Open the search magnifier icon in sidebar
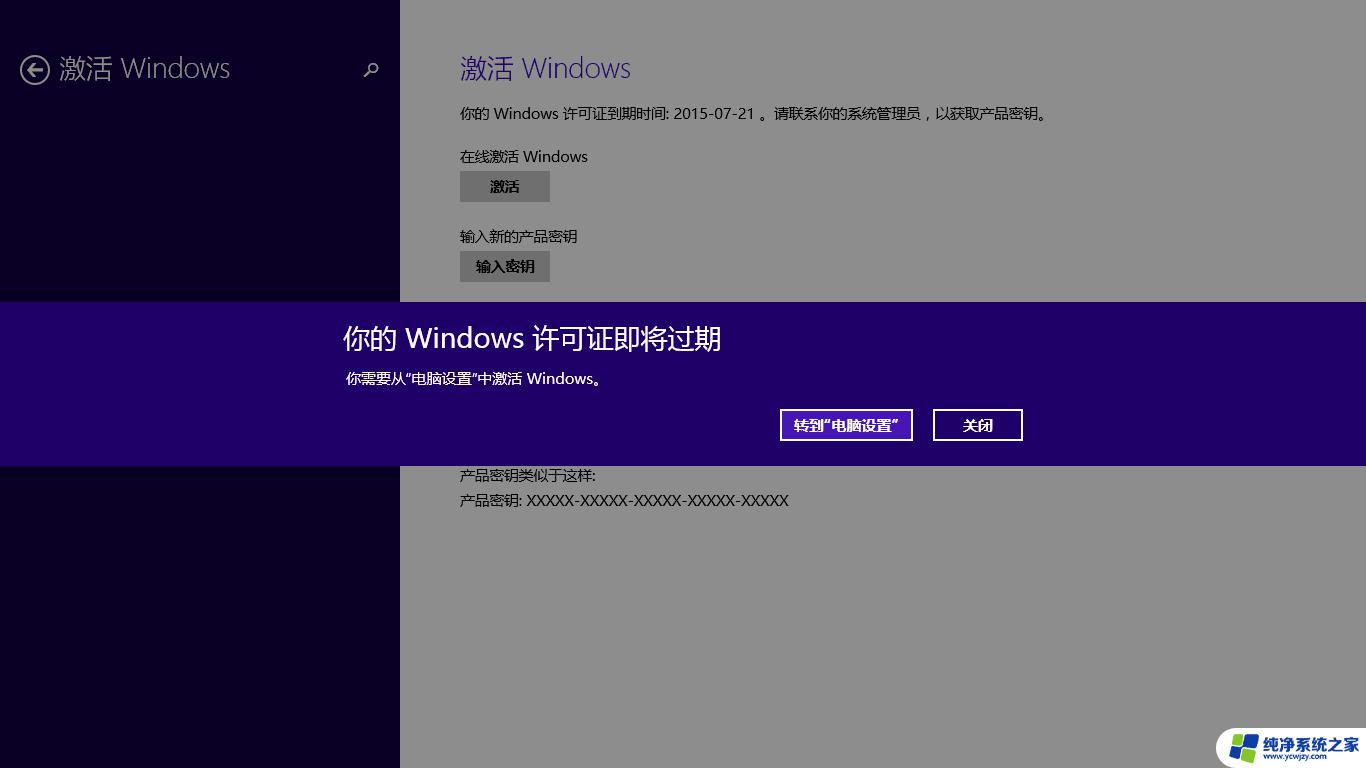The width and height of the screenshot is (1366, 768). point(371,70)
